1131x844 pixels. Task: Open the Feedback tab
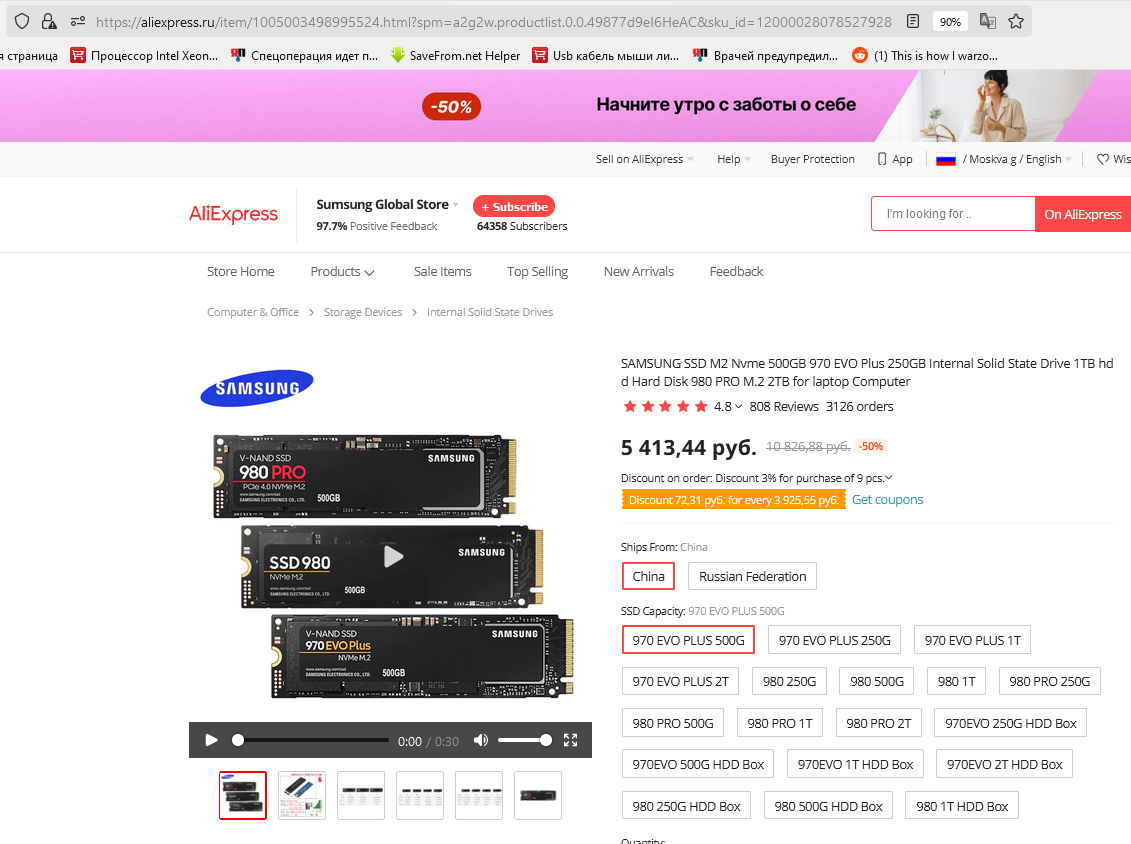[736, 271]
